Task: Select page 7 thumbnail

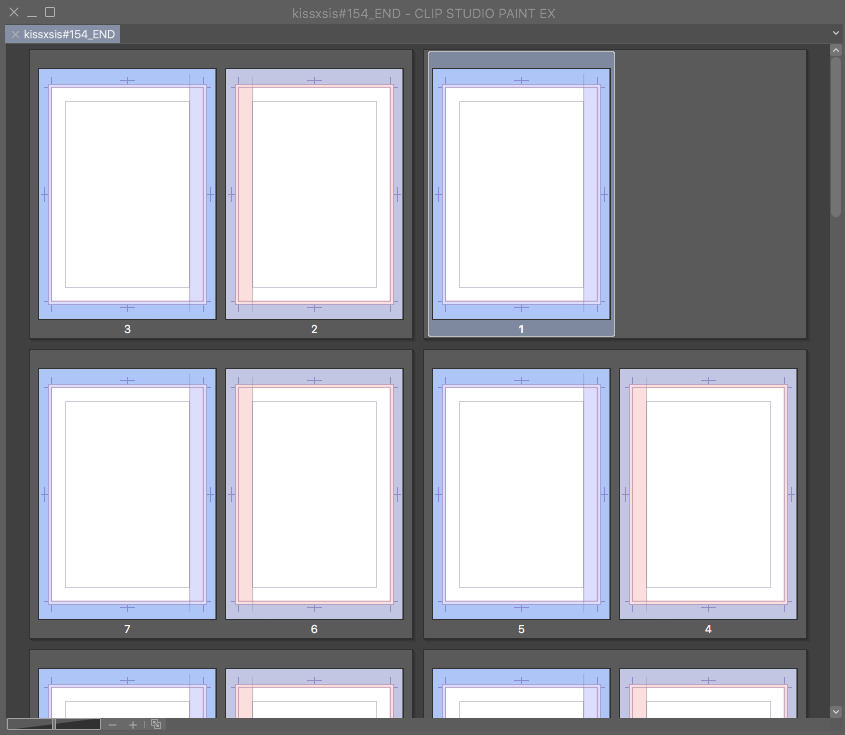Action: pos(127,494)
